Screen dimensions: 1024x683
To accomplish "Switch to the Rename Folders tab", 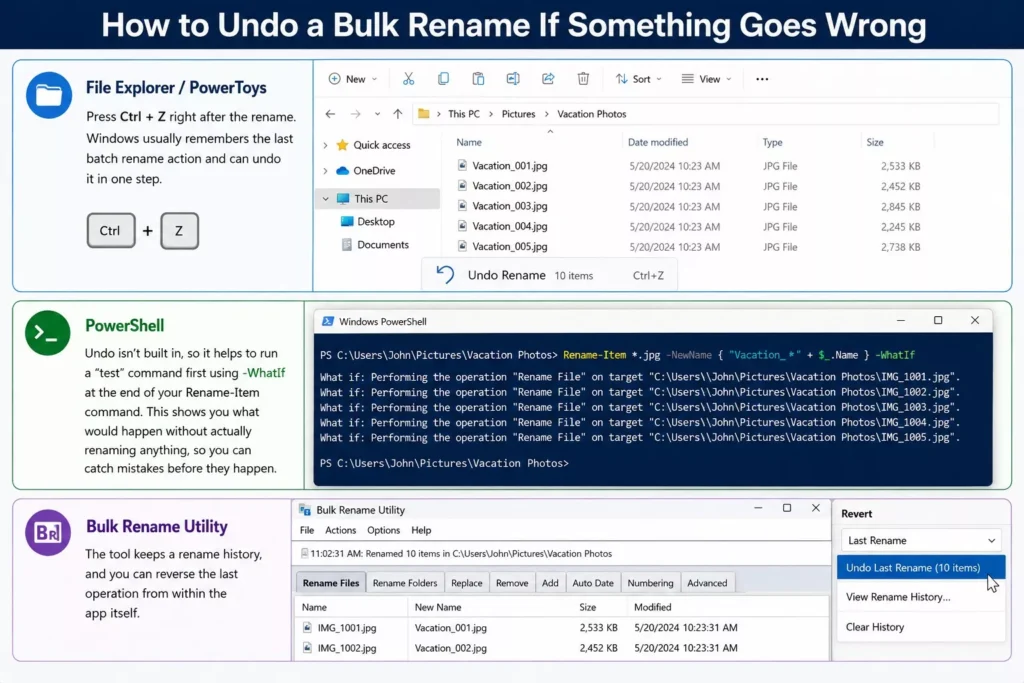I will tap(405, 582).
